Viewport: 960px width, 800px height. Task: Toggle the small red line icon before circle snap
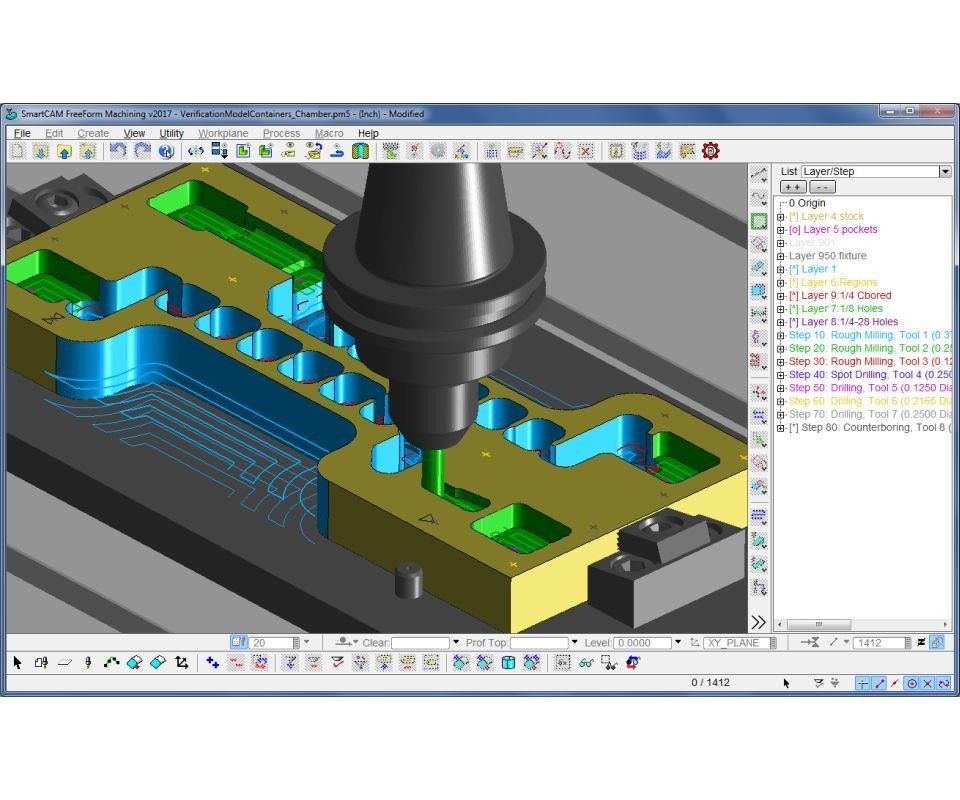coord(895,683)
